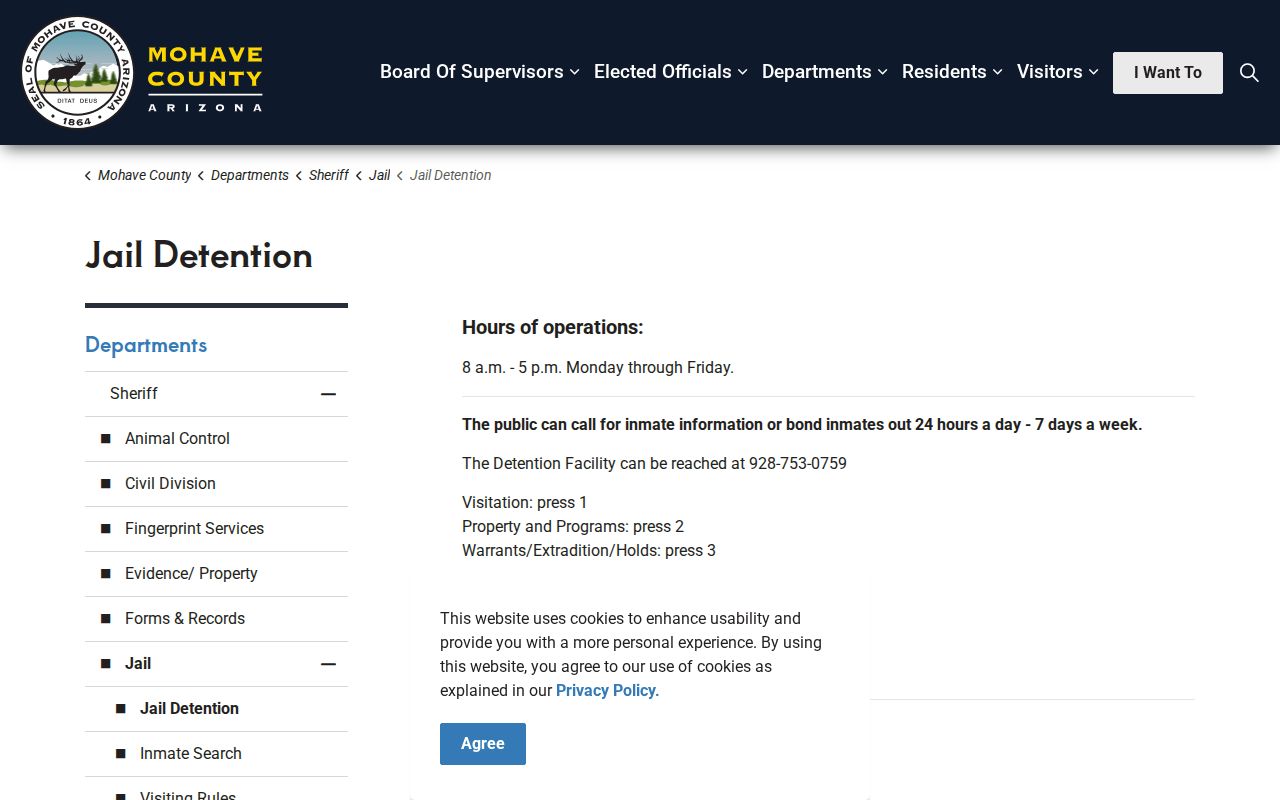Agree to the cookie notice
The image size is (1280, 800).
pos(483,744)
